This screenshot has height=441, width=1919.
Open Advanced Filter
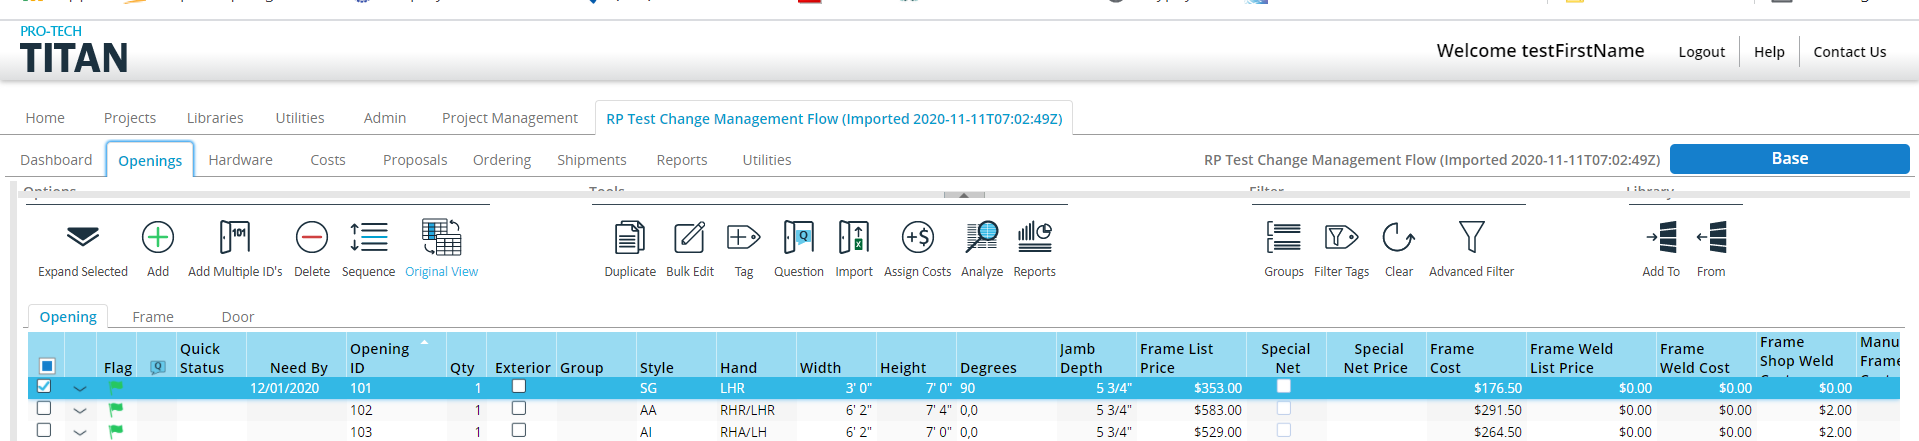pyautogui.click(x=1470, y=238)
